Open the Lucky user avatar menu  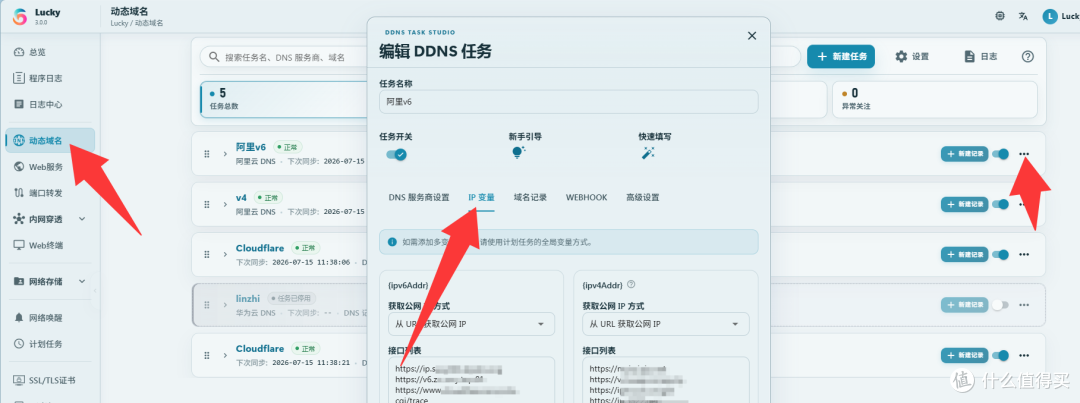[x=1050, y=17]
